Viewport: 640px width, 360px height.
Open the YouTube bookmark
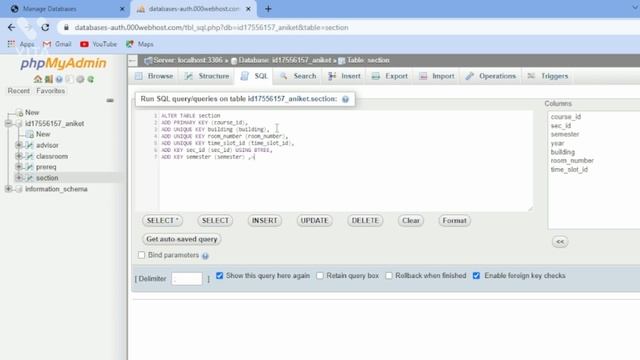tap(99, 44)
